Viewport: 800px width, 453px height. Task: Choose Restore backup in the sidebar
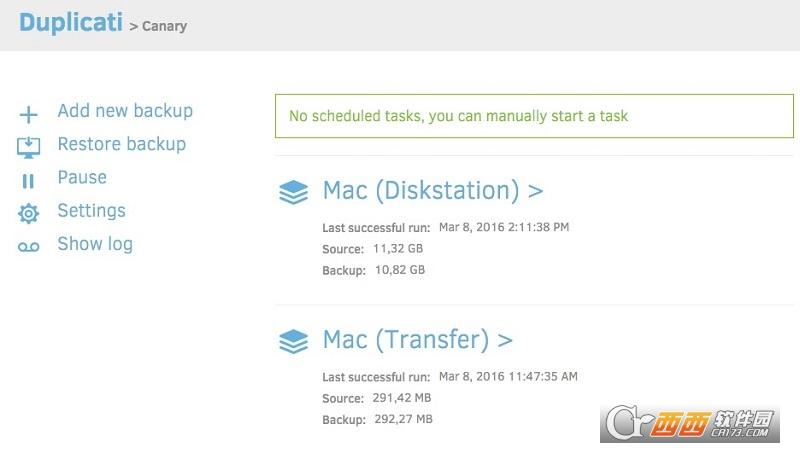coord(121,144)
